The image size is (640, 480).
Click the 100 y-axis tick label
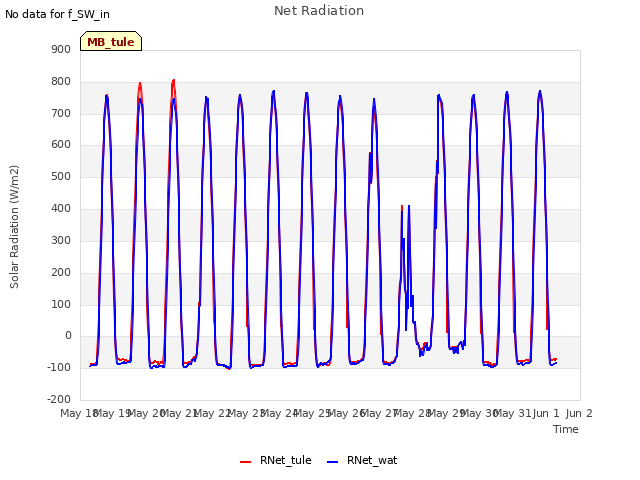click(61, 304)
